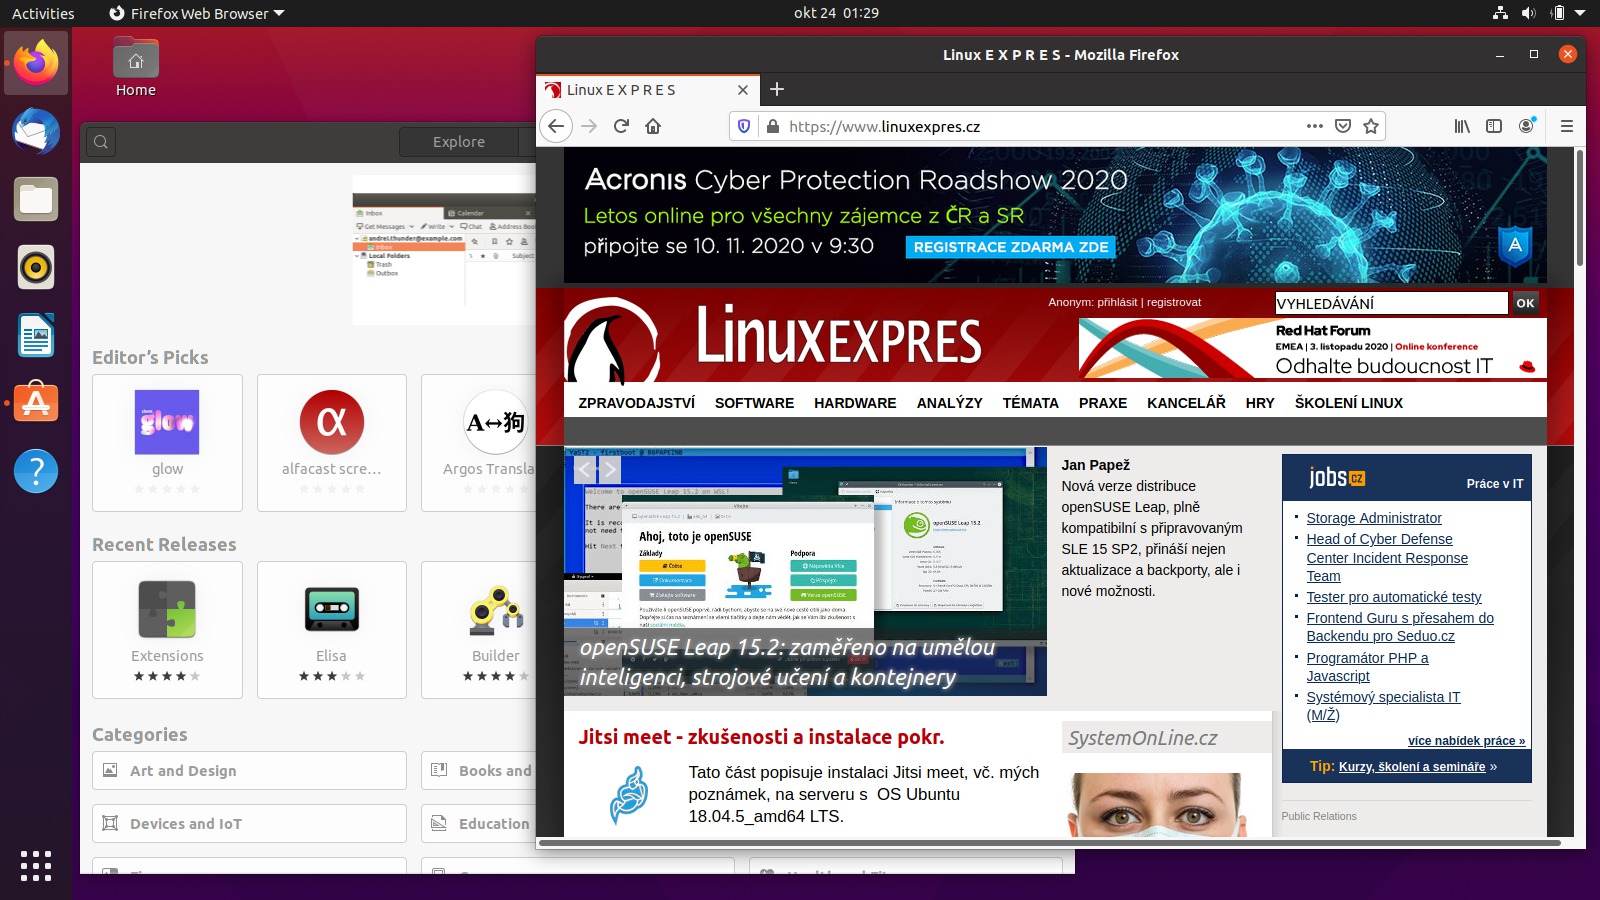Open LibreOffice Writer in dock
Image resolution: width=1600 pixels, height=900 pixels.
tap(36, 335)
